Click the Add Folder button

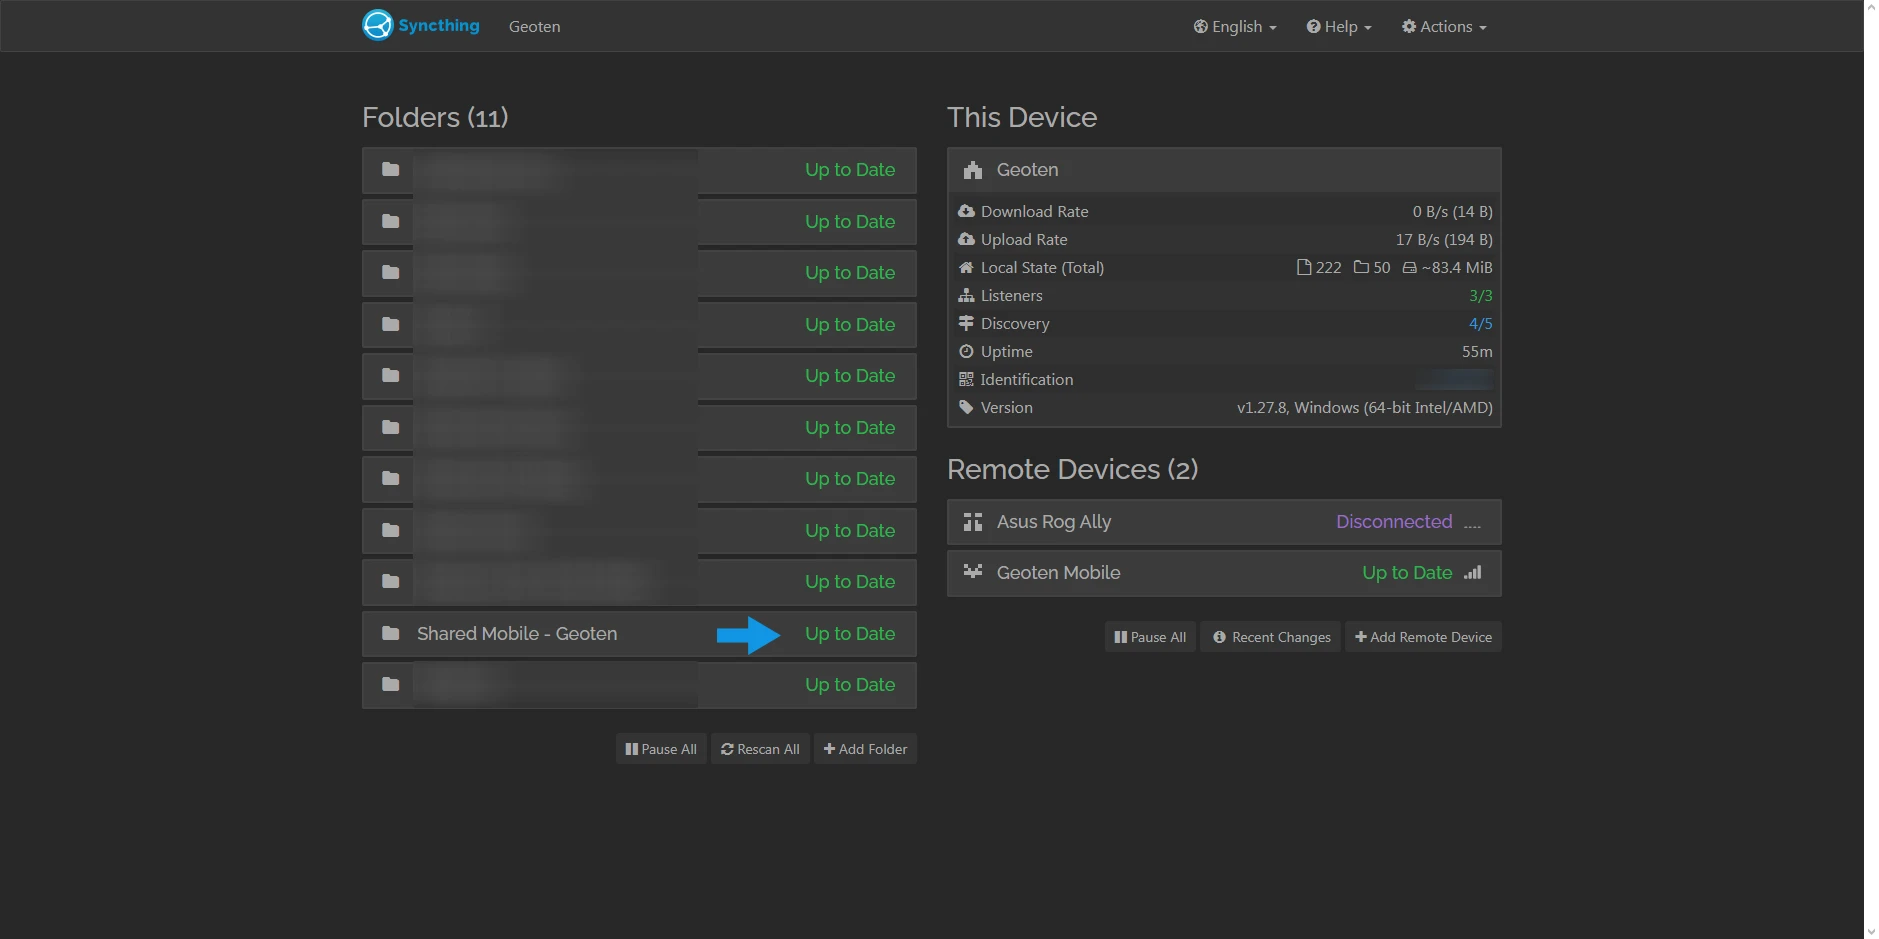coord(865,749)
